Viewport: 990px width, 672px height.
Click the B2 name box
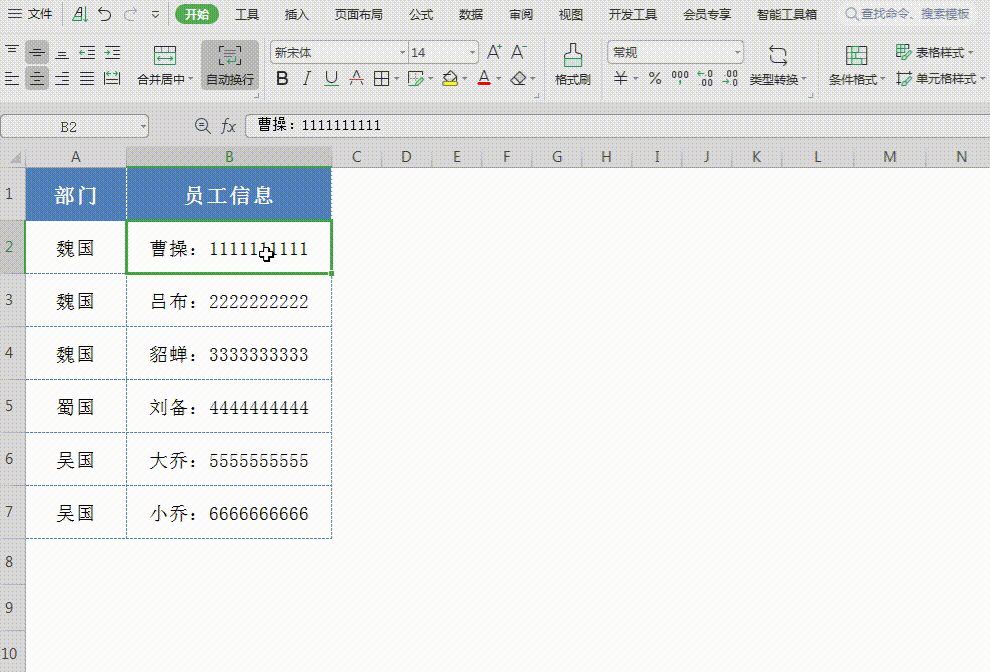click(75, 126)
